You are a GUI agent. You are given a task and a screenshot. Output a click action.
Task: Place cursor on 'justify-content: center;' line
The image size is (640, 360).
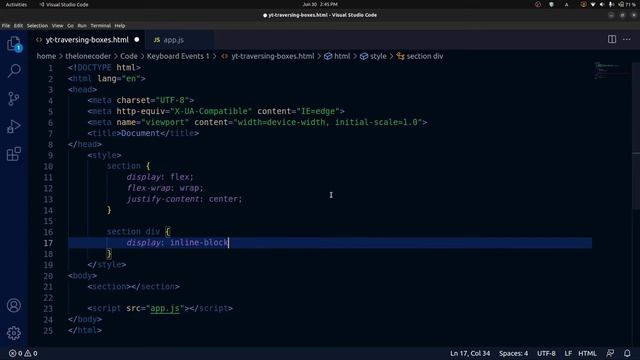(184, 199)
